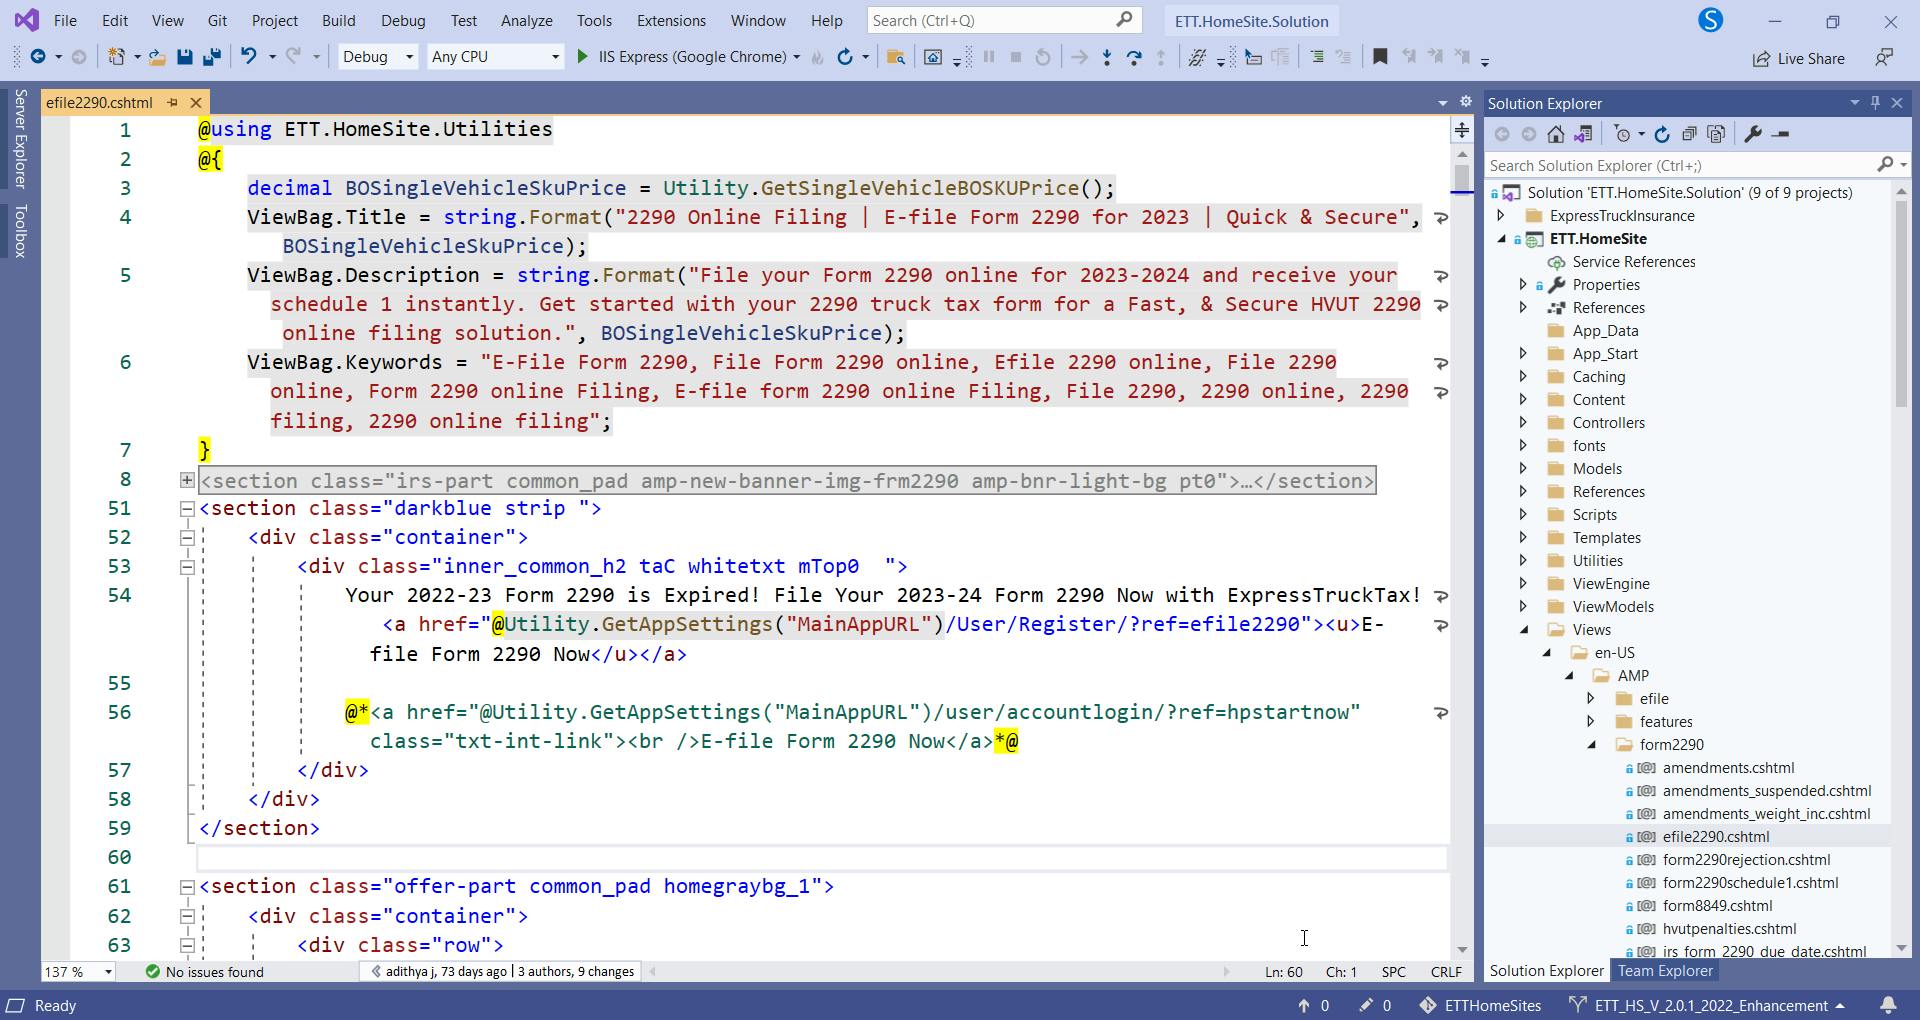1920x1020 pixels.
Task: Click the Navigate Backward arrow in the main toolbar
Action: (38, 57)
